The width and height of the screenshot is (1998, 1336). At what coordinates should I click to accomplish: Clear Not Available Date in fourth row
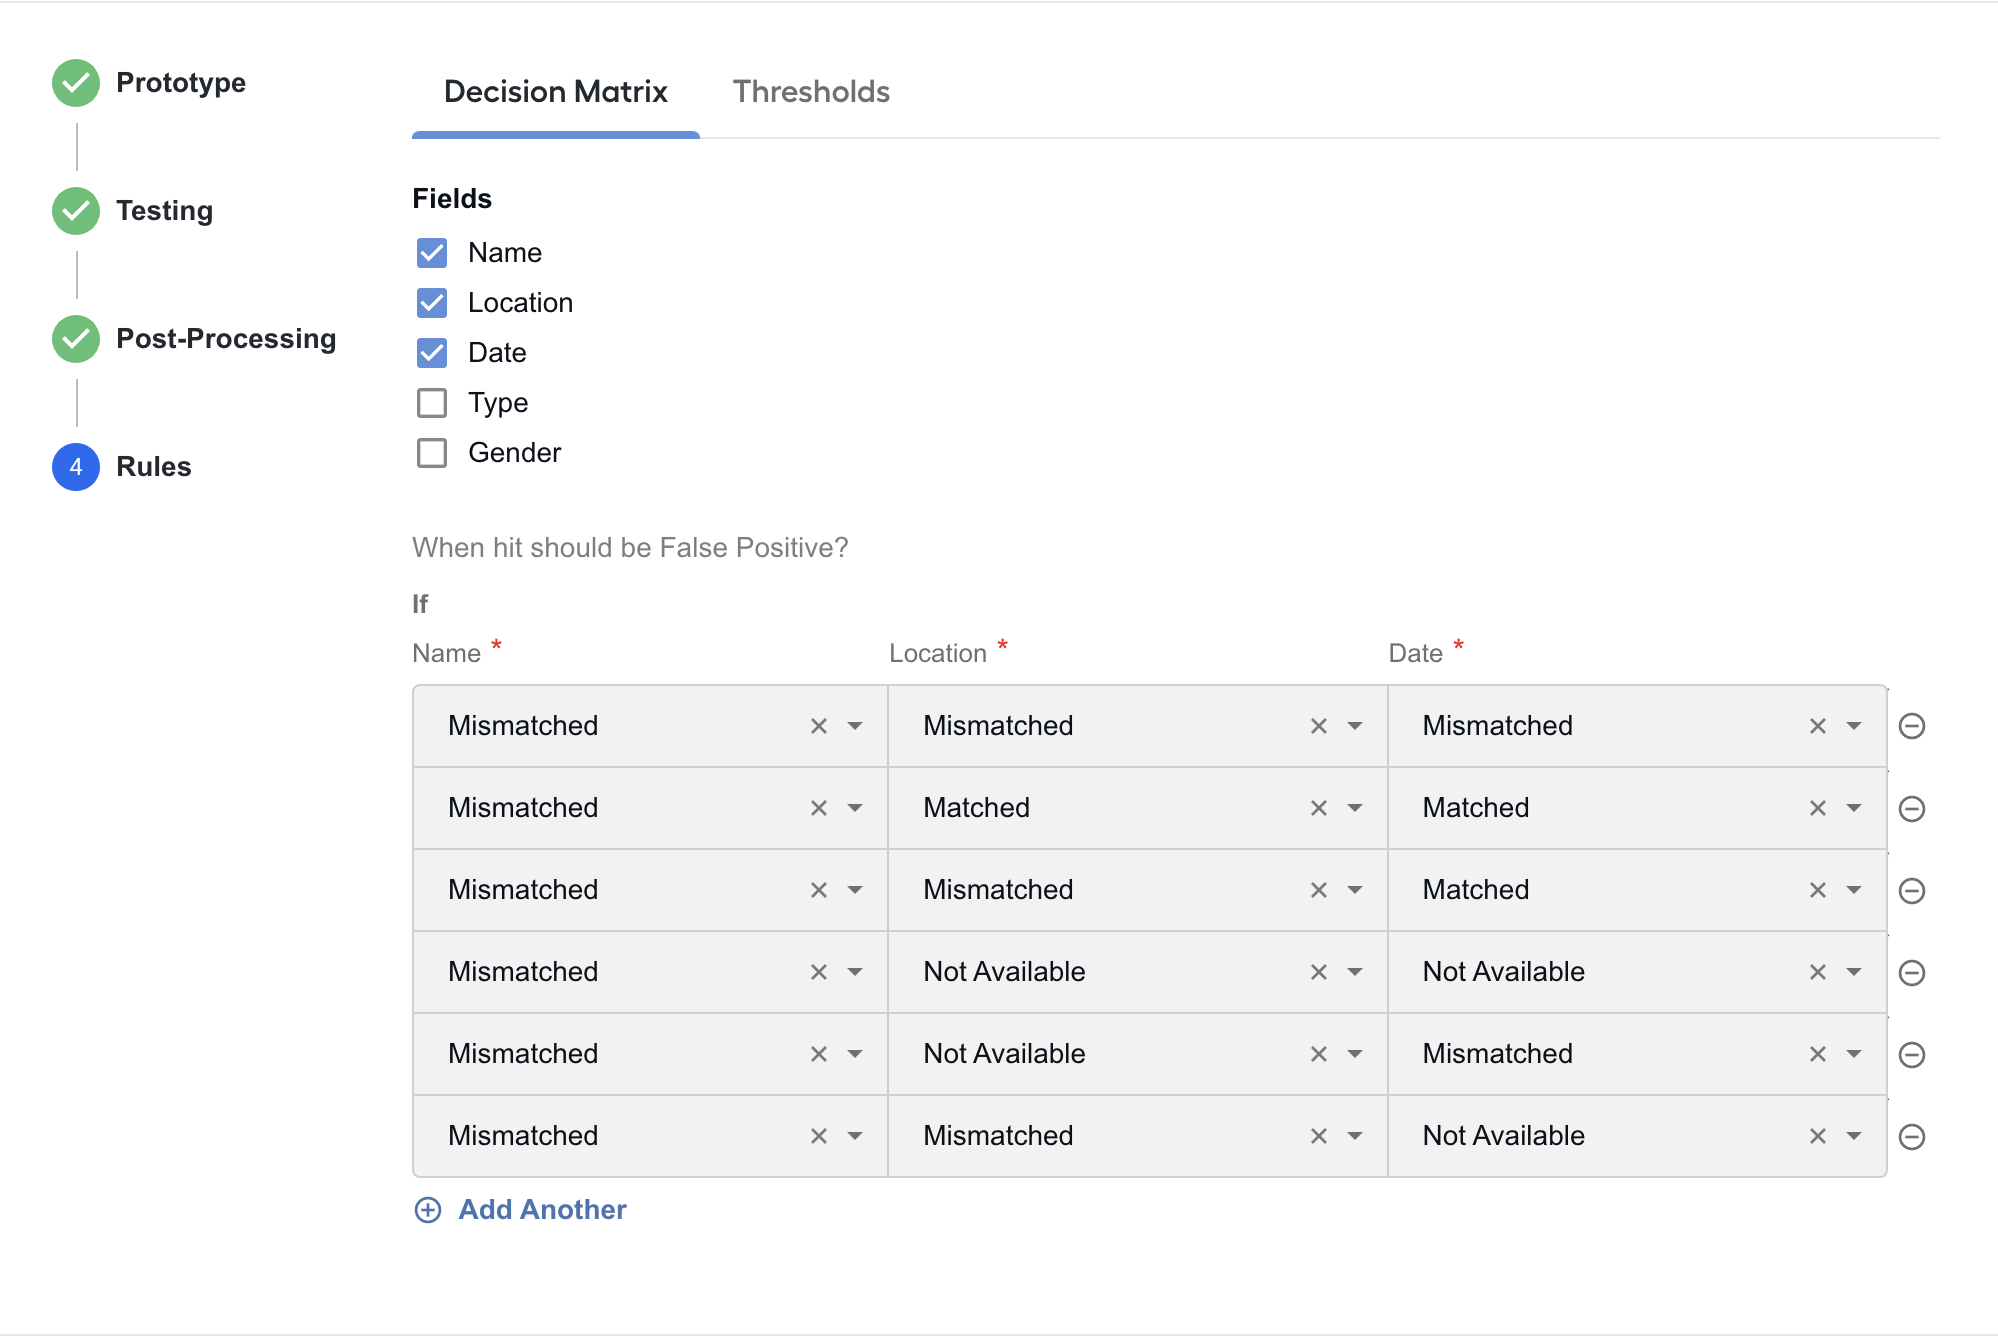click(x=1818, y=972)
